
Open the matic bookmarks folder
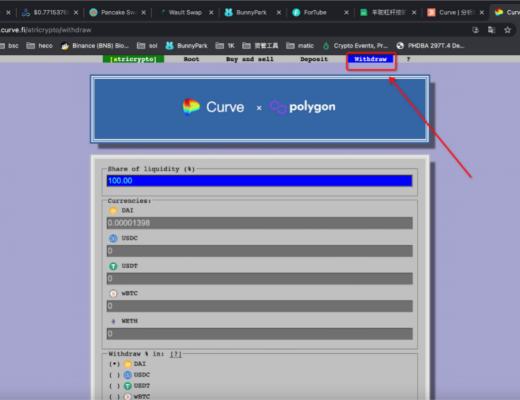click(300, 46)
